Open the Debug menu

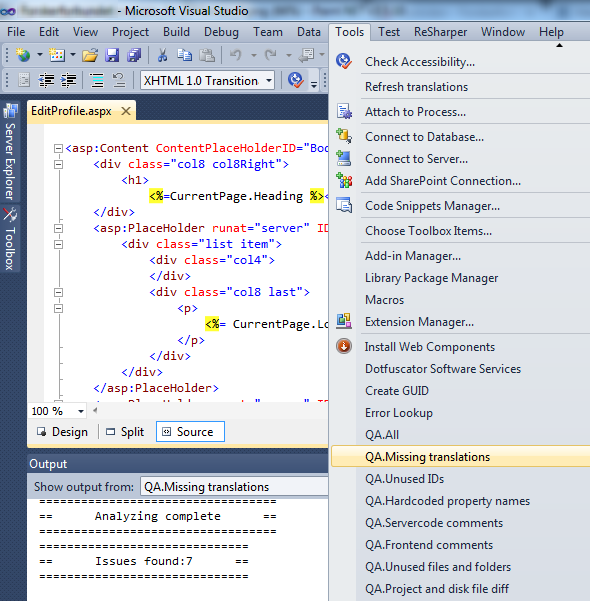tap(221, 32)
